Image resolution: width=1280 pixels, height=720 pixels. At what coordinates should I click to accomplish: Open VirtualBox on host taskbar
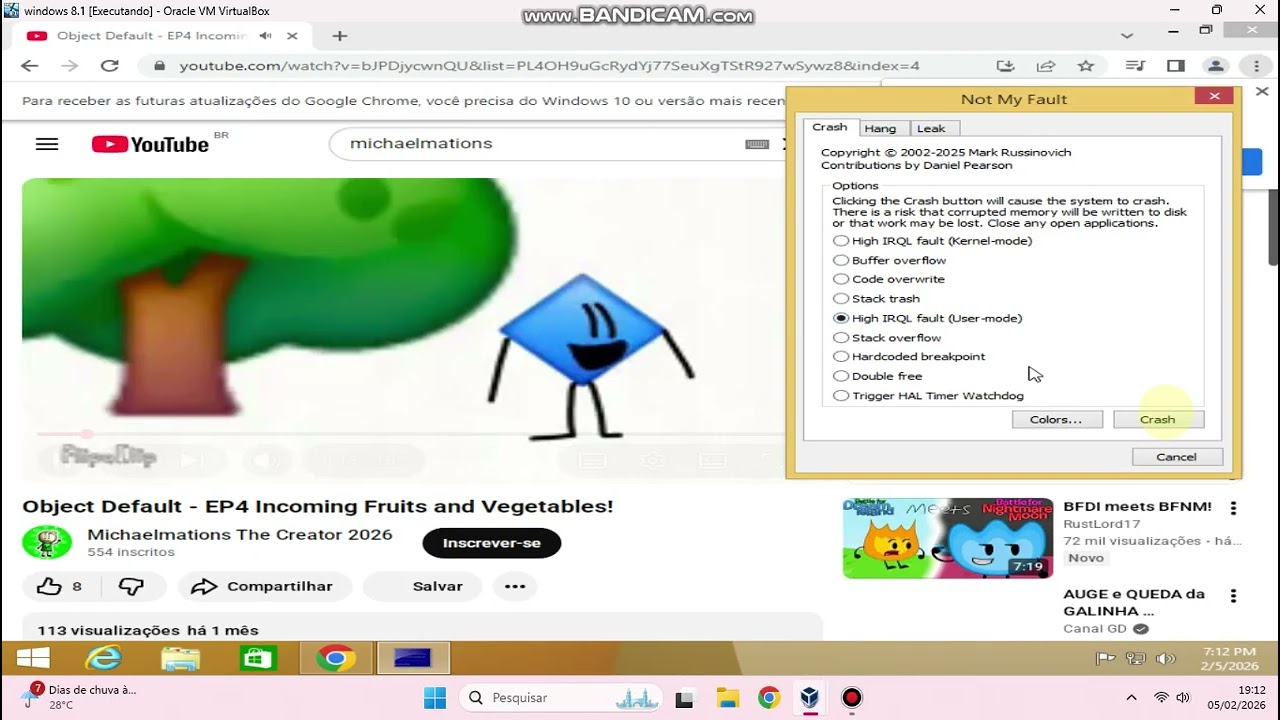pos(808,698)
